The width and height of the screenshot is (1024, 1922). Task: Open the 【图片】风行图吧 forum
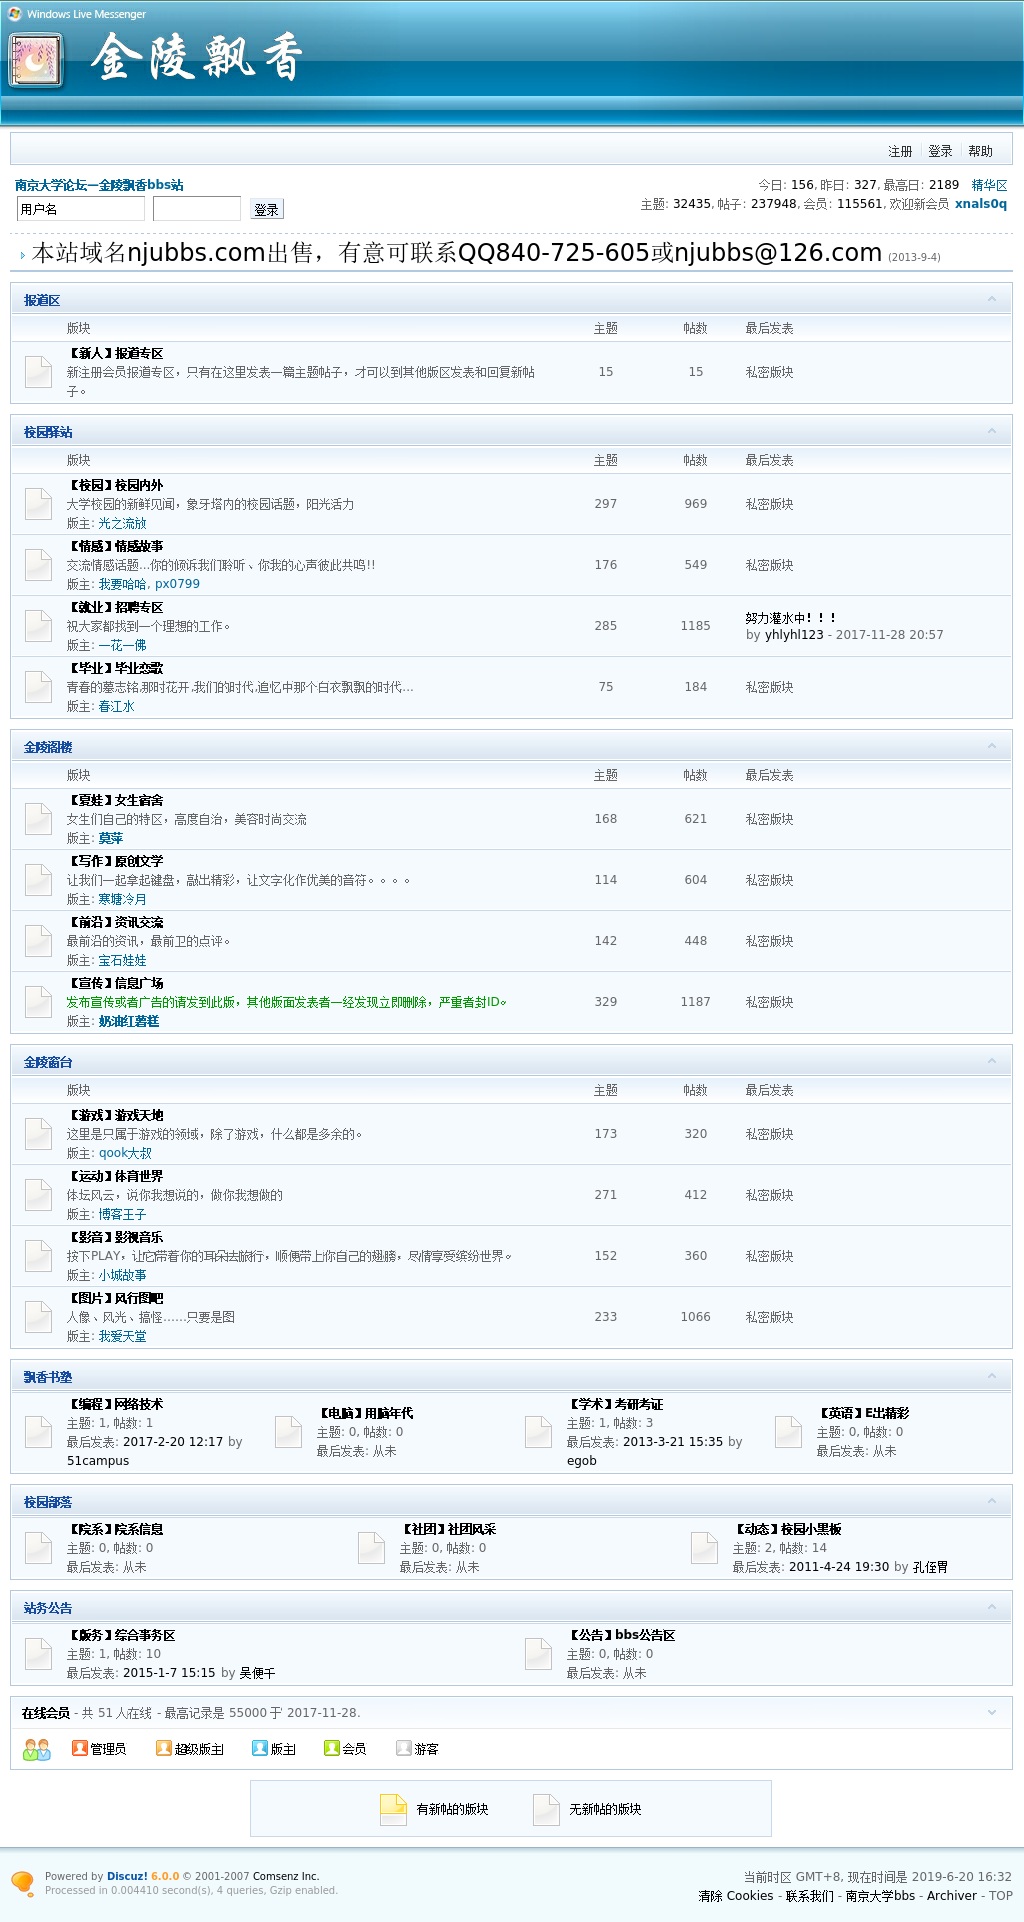[x=115, y=1299]
